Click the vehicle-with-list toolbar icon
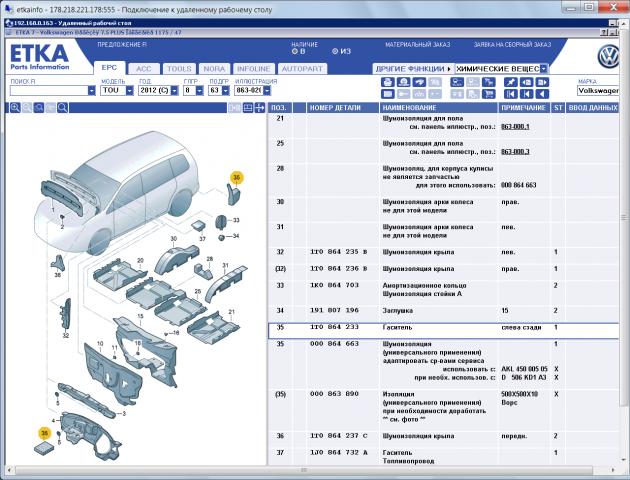Image resolution: width=630 pixels, height=480 pixels. click(x=457, y=82)
